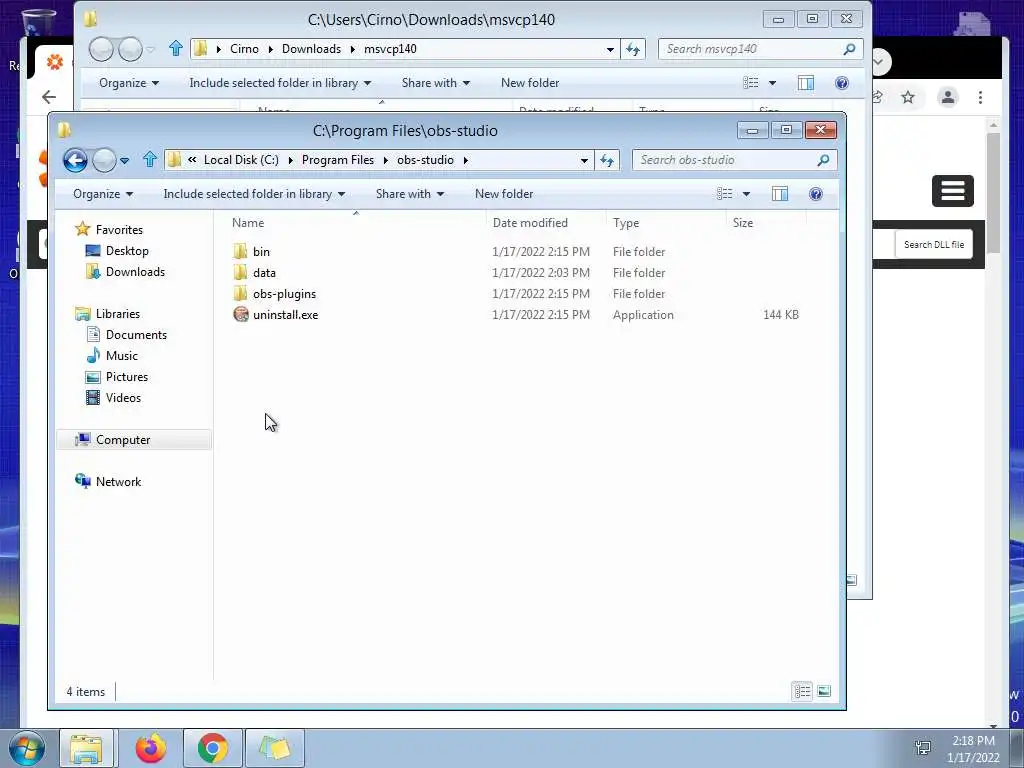
Task: Open Windows Explorer from the taskbar
Action: (x=87, y=748)
